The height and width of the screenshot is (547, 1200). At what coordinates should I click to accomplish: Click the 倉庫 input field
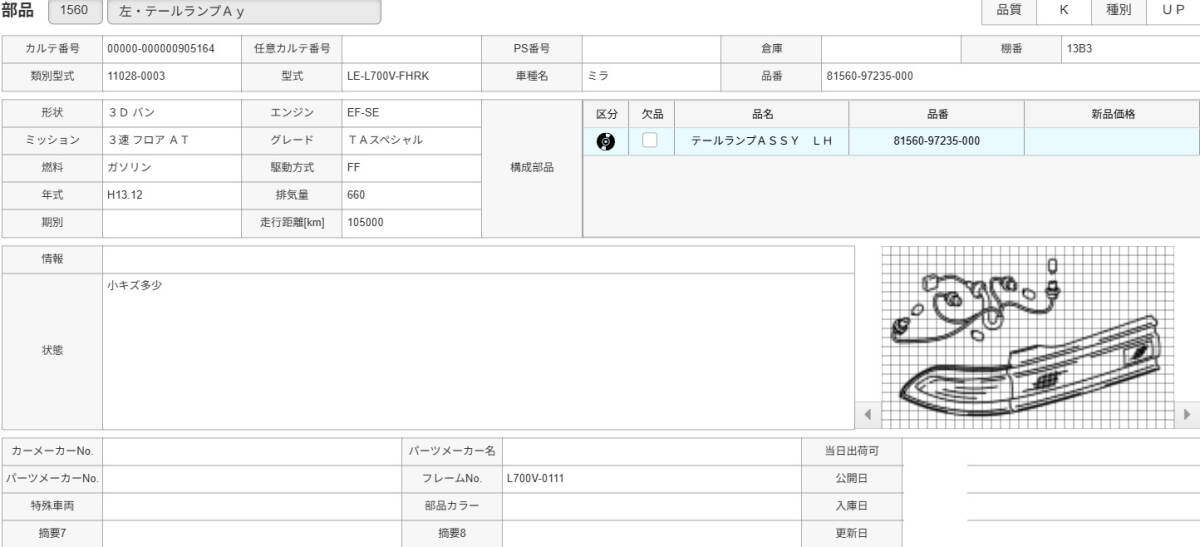(891, 48)
